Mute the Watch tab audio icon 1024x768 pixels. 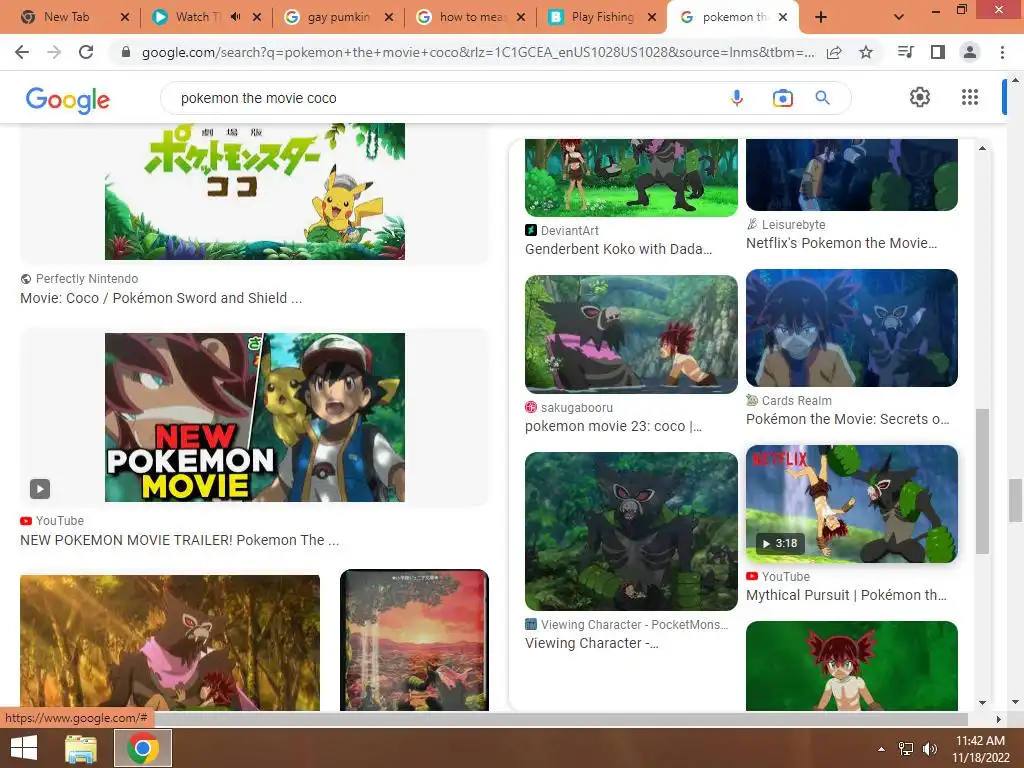tap(236, 17)
